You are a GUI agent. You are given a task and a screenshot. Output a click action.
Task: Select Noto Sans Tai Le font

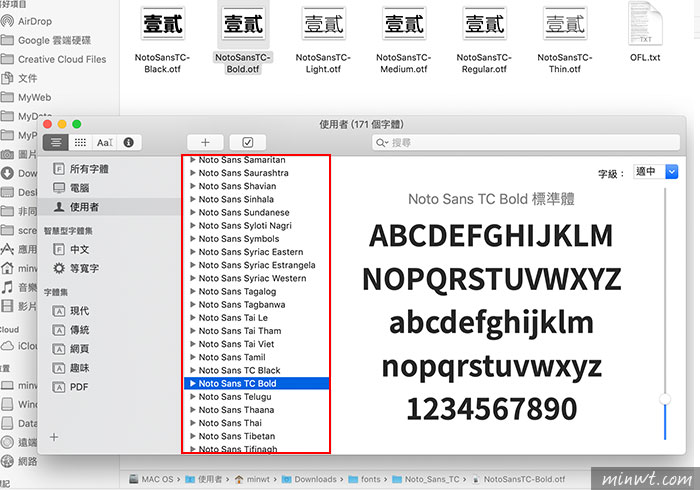[x=233, y=318]
